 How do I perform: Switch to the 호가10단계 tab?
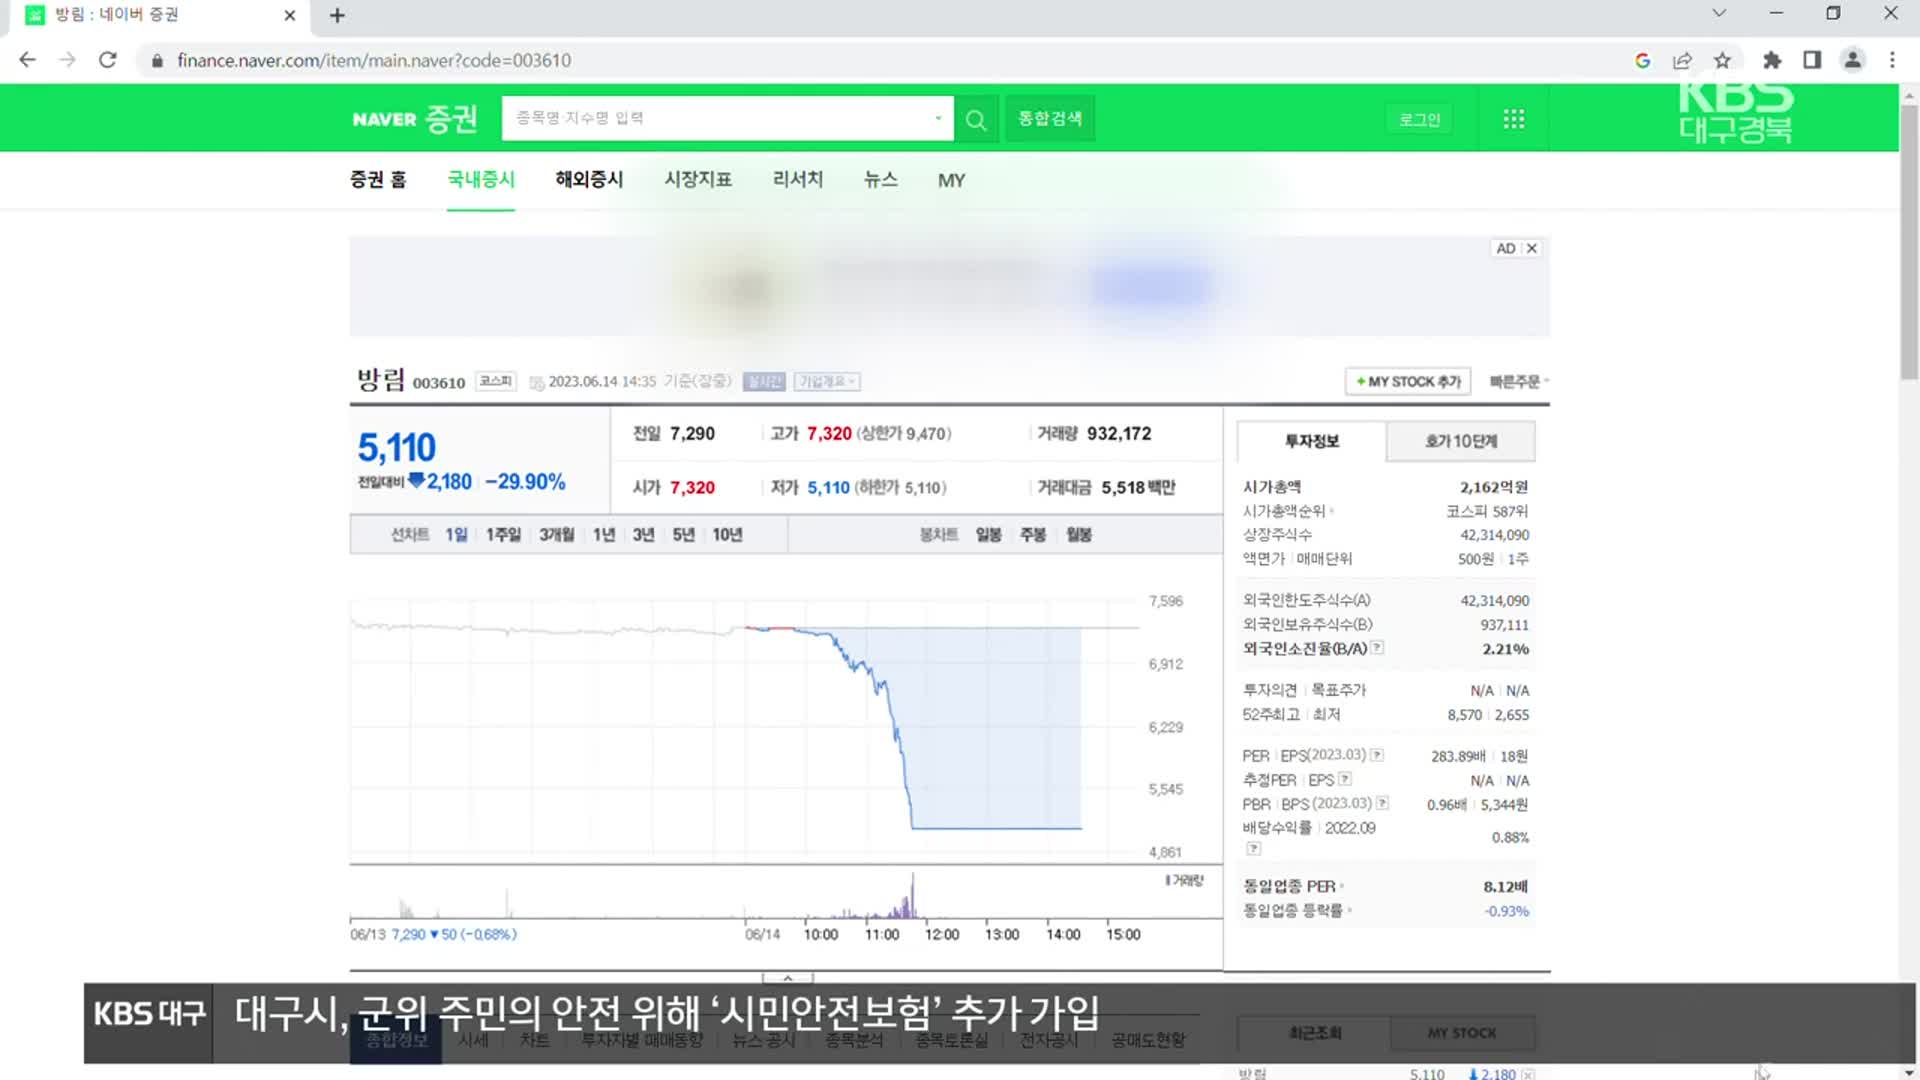[x=1461, y=441]
